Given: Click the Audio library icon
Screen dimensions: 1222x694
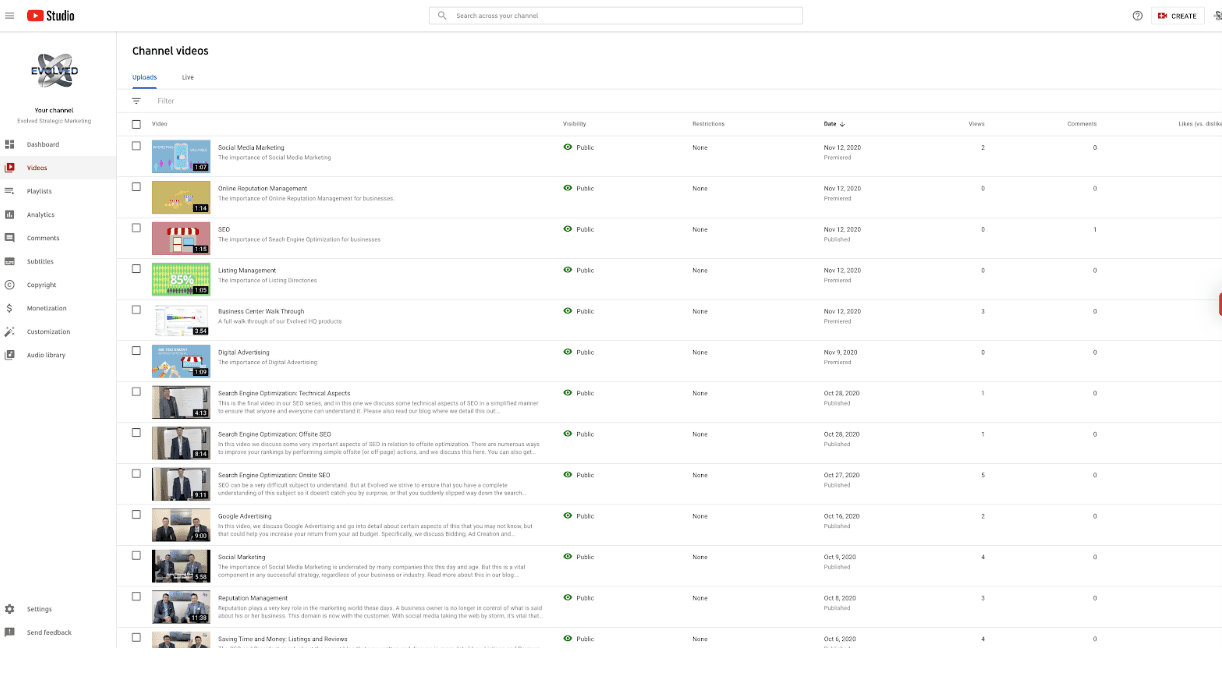Looking at the screenshot, I should 9,355.
